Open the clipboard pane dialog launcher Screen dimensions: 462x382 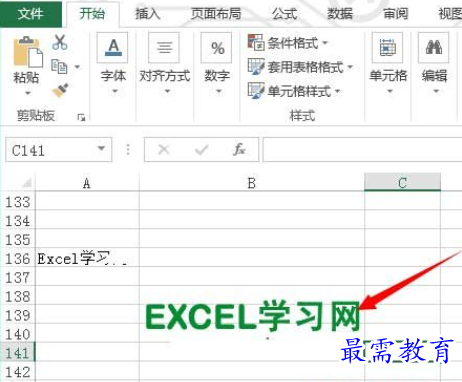81,117
